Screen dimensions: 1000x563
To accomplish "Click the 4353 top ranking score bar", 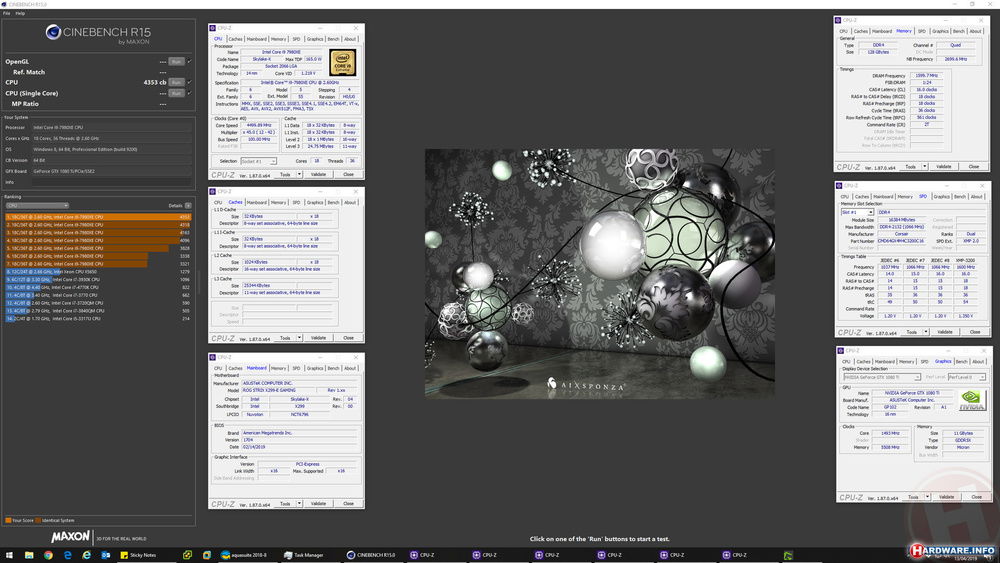I will 98,217.
